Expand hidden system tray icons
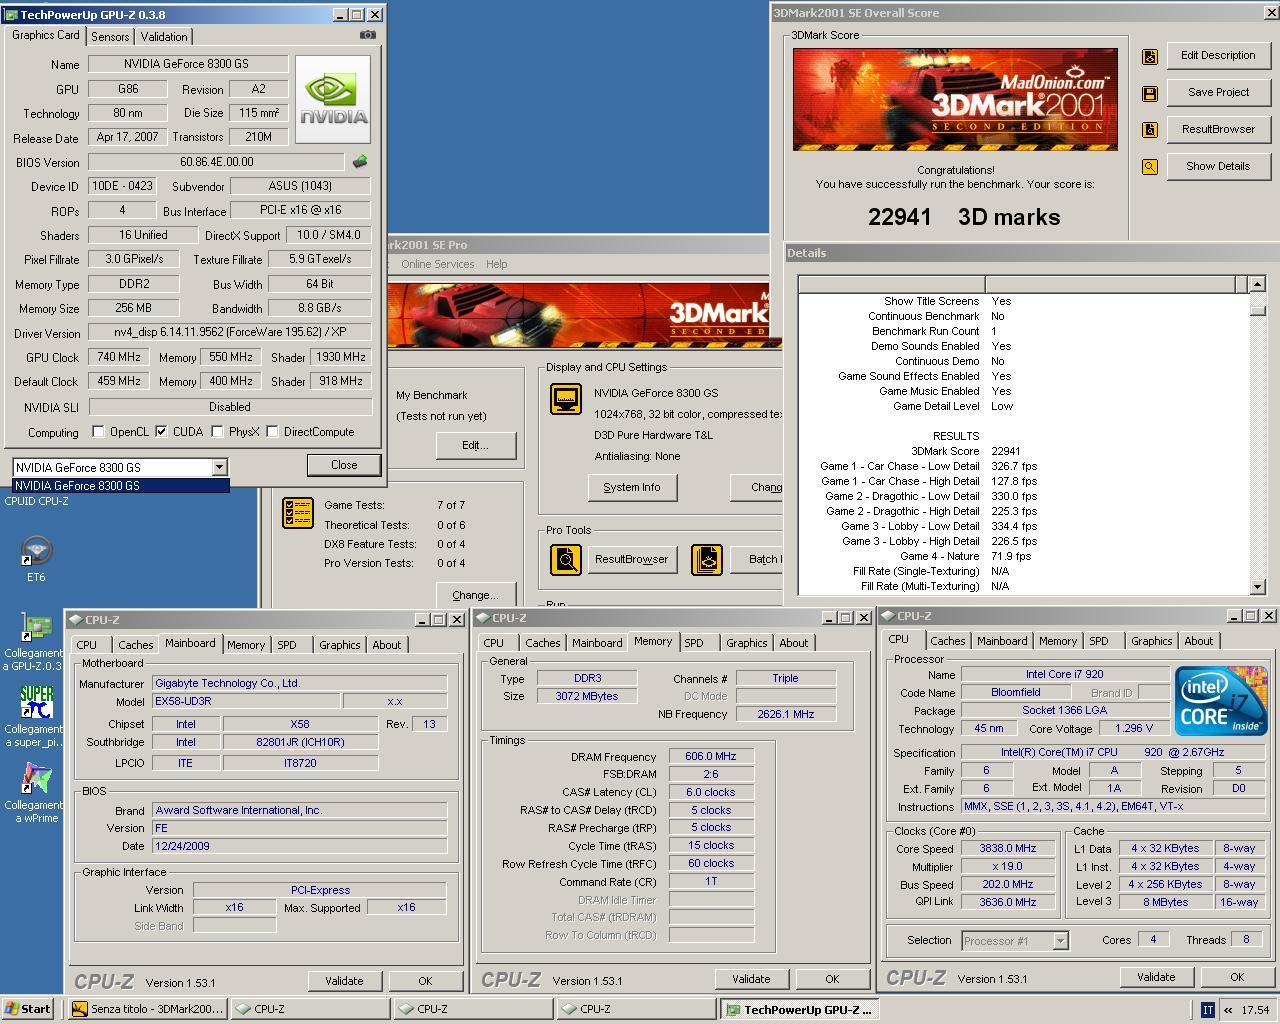The height and width of the screenshot is (1024, 1280). [x=1228, y=1010]
